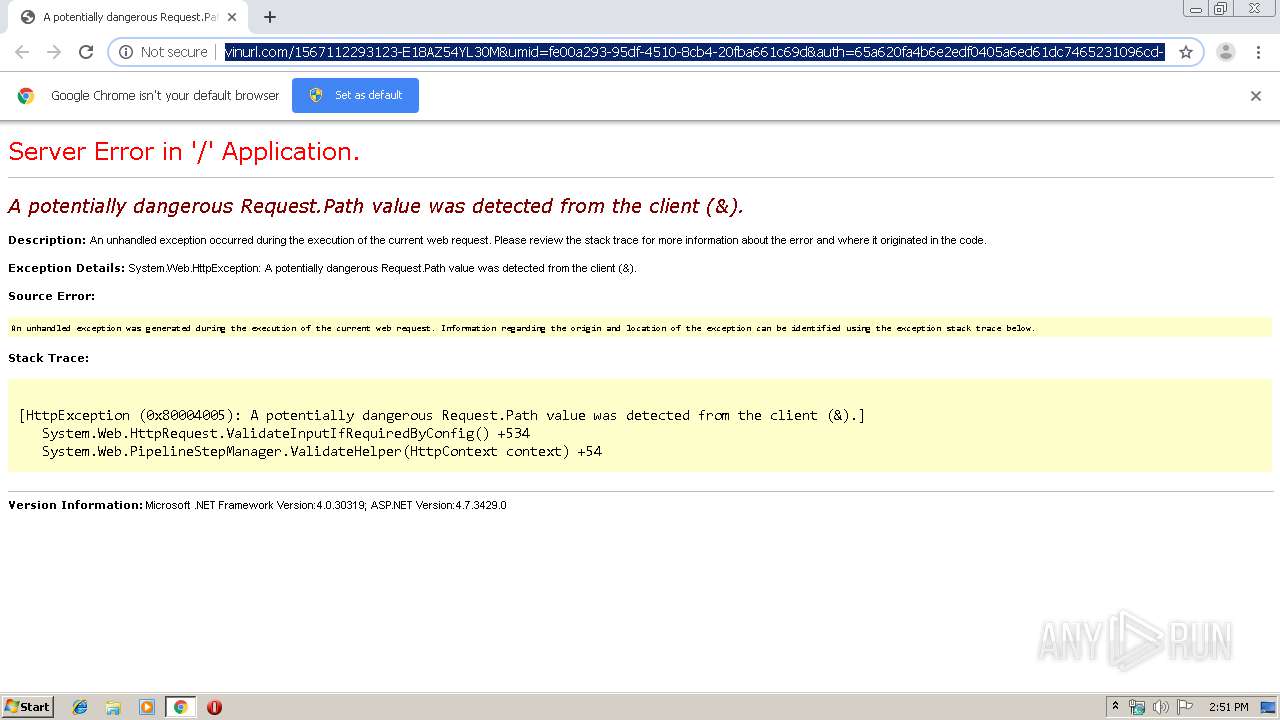Open a new tab with plus button
This screenshot has width=1280, height=720.
point(270,17)
